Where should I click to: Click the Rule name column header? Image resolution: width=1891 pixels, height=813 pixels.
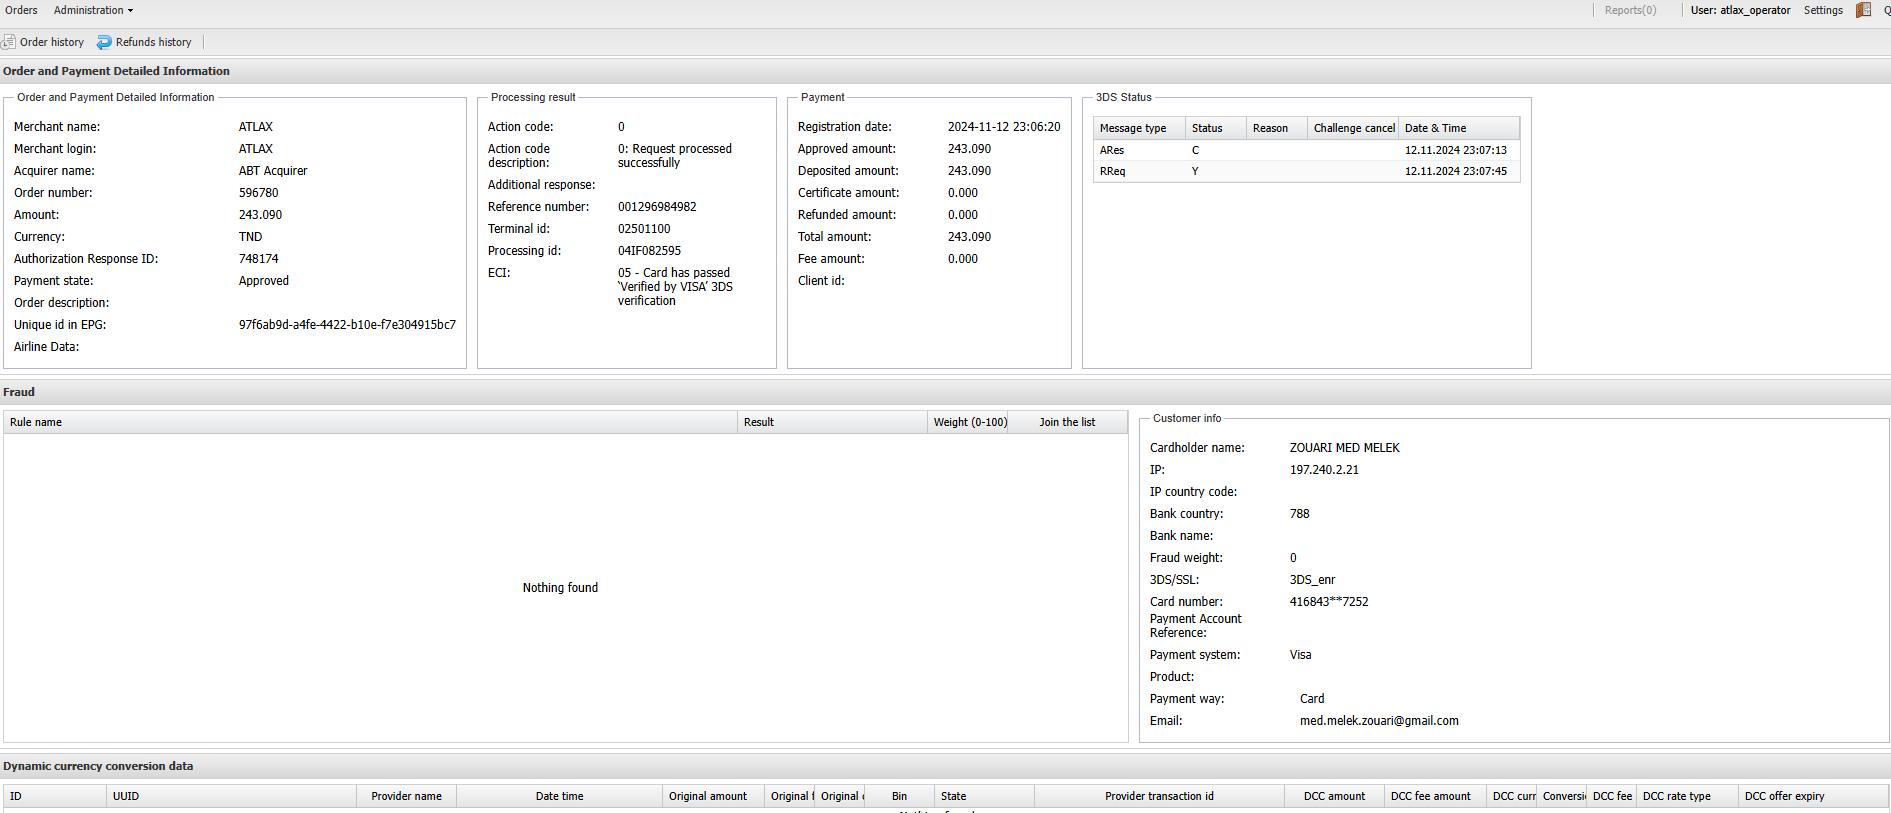pos(36,422)
